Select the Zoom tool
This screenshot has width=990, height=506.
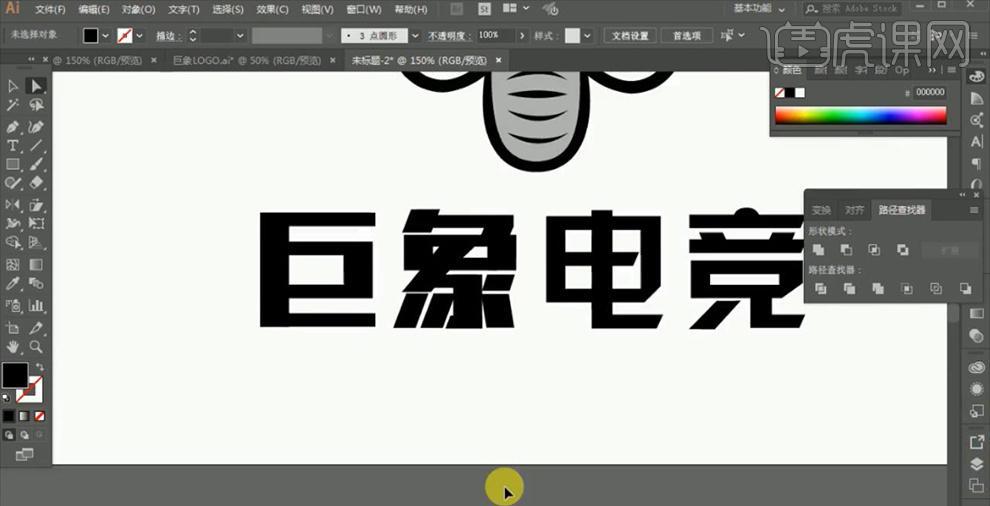pos(36,346)
